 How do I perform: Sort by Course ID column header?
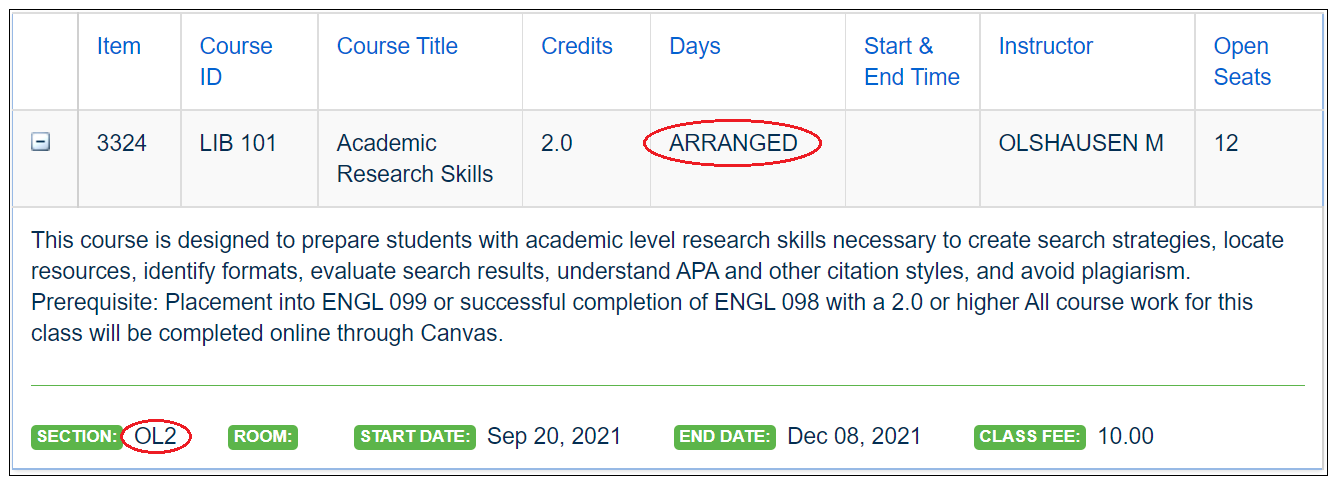pos(235,61)
